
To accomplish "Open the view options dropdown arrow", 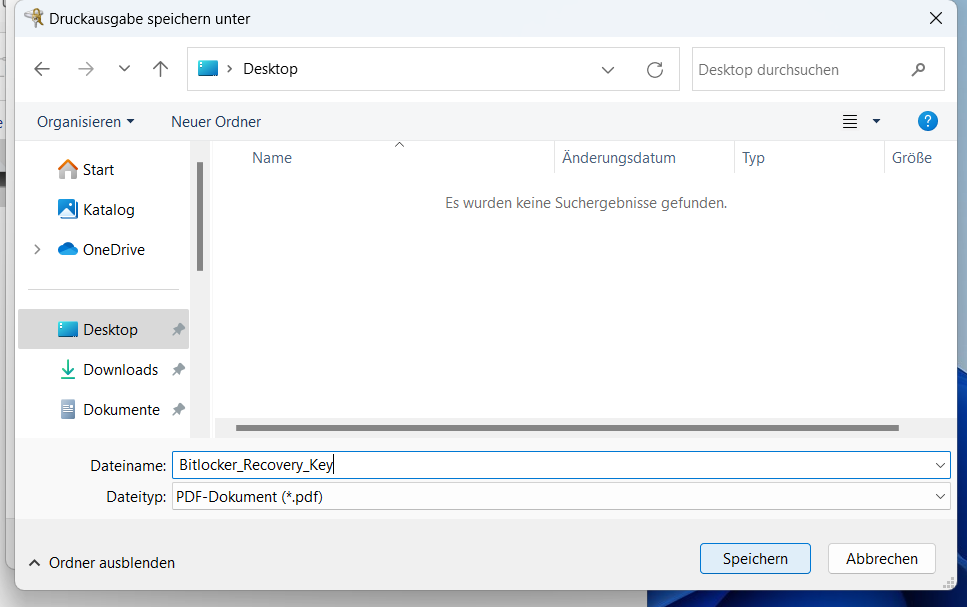I will click(876, 122).
